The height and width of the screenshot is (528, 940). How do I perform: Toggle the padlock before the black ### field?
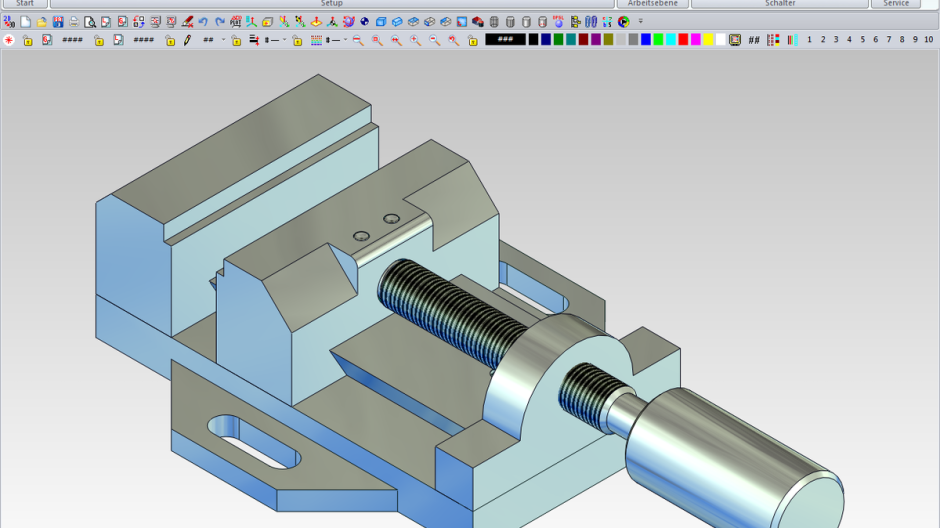coord(472,40)
